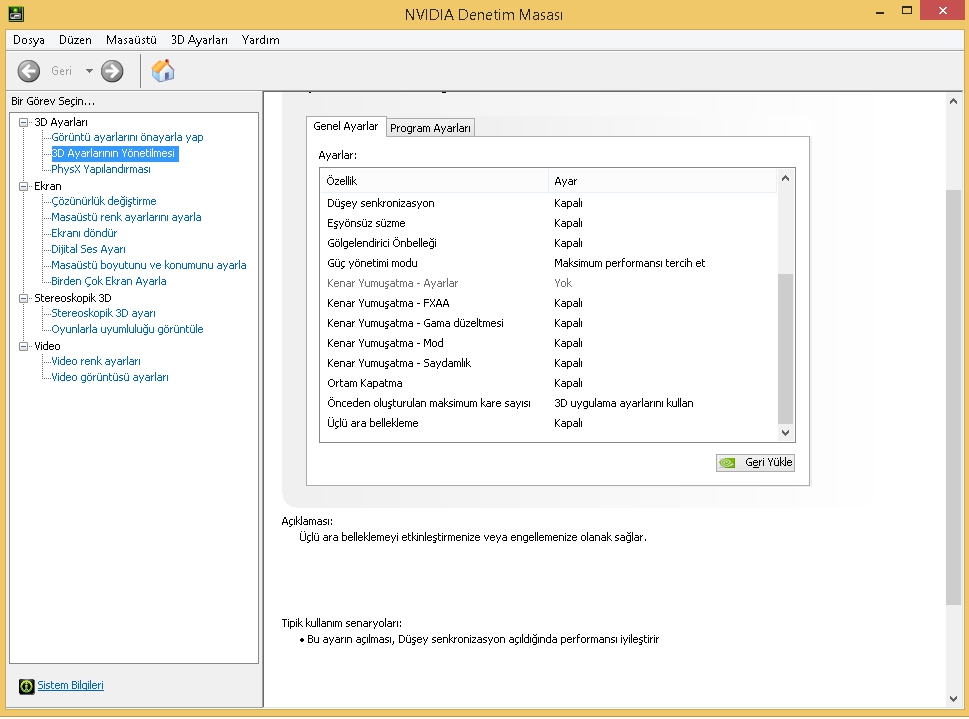Viewport: 969px width, 719px height.
Task: Select 3D Ayarlarının Yönetilmesi tree item
Action: [114, 153]
